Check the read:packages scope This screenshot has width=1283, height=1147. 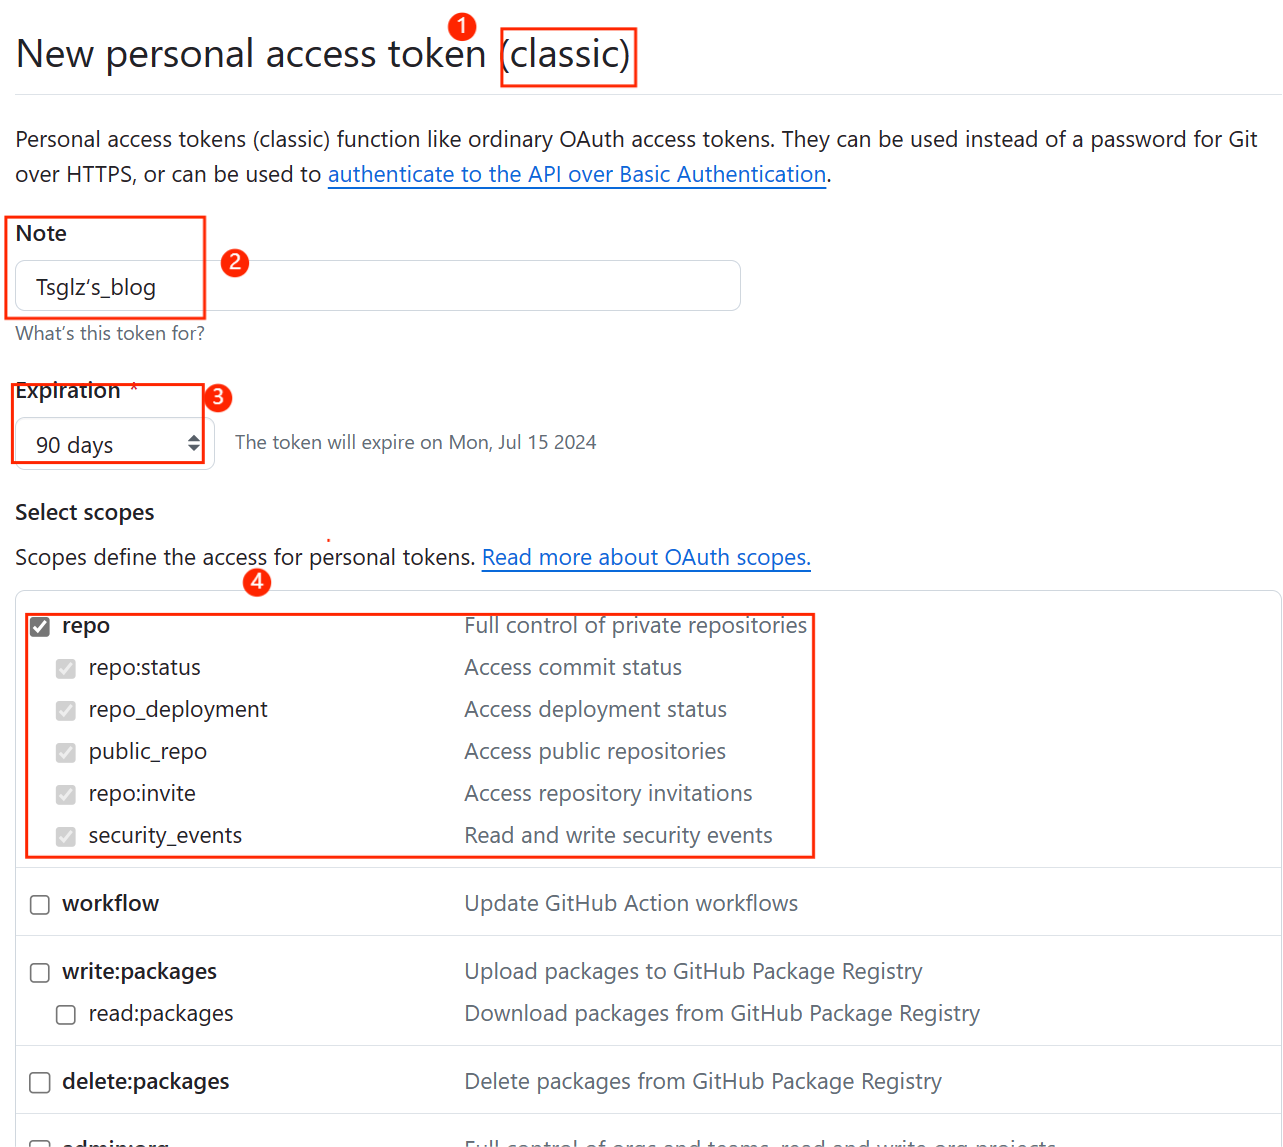(66, 1015)
